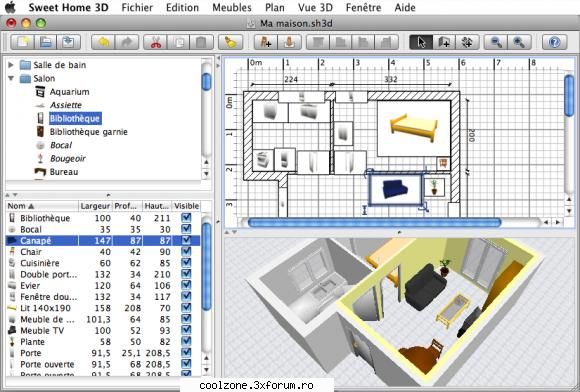Sort furniture by the Haut... column header
This screenshot has width=580, height=392.
point(157,206)
